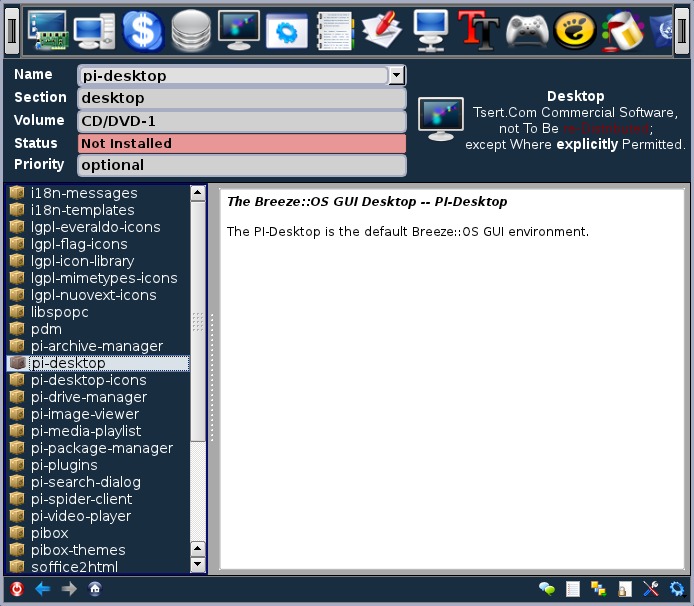The height and width of the screenshot is (606, 694).
Task: Select pi-package-manager in the package list
Action: click(101, 448)
